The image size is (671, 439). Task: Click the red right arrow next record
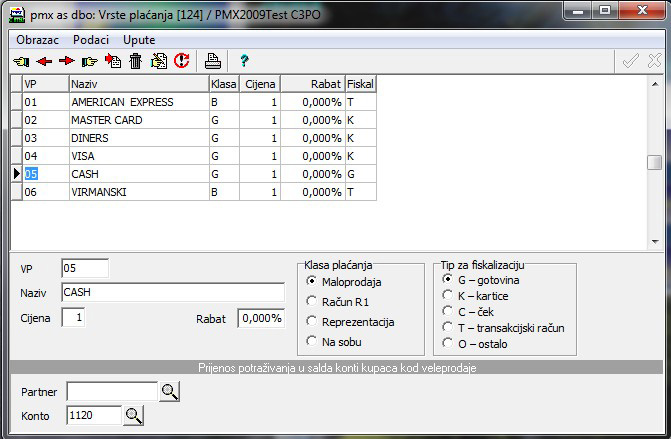pyautogui.click(x=67, y=61)
